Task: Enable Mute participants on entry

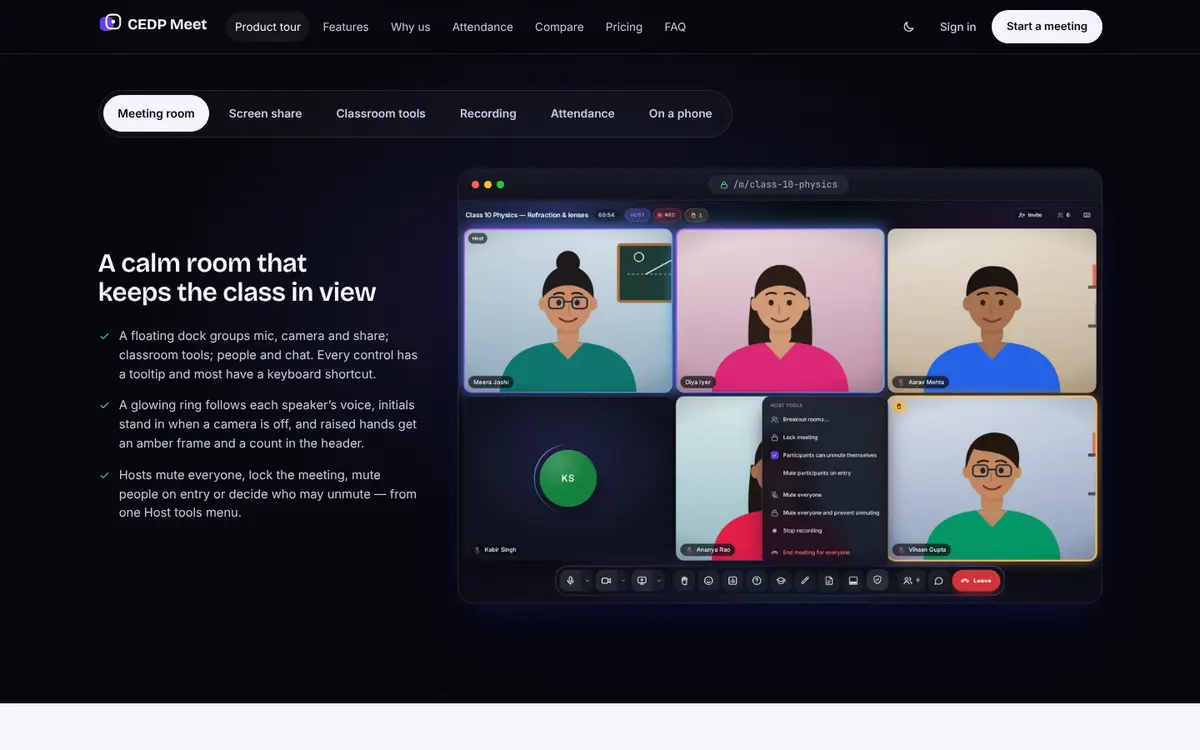Action: [x=824, y=472]
